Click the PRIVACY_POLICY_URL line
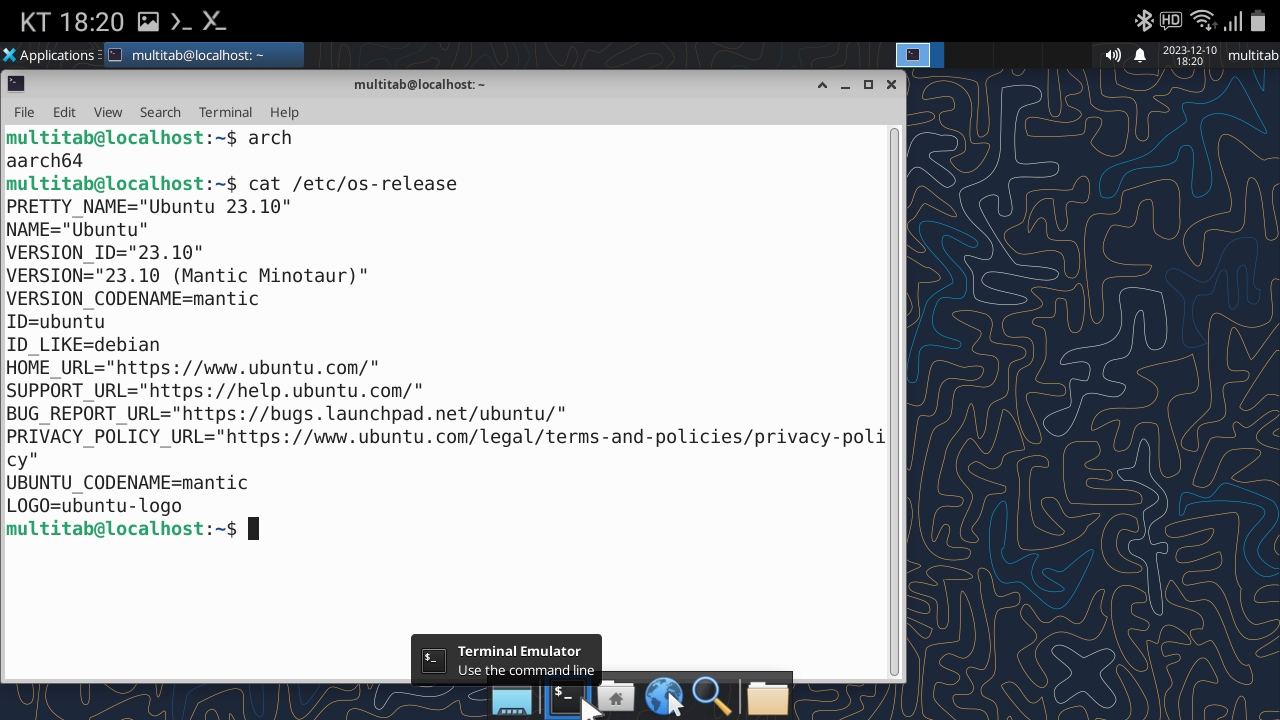This screenshot has height=720, width=1280. pos(445,448)
